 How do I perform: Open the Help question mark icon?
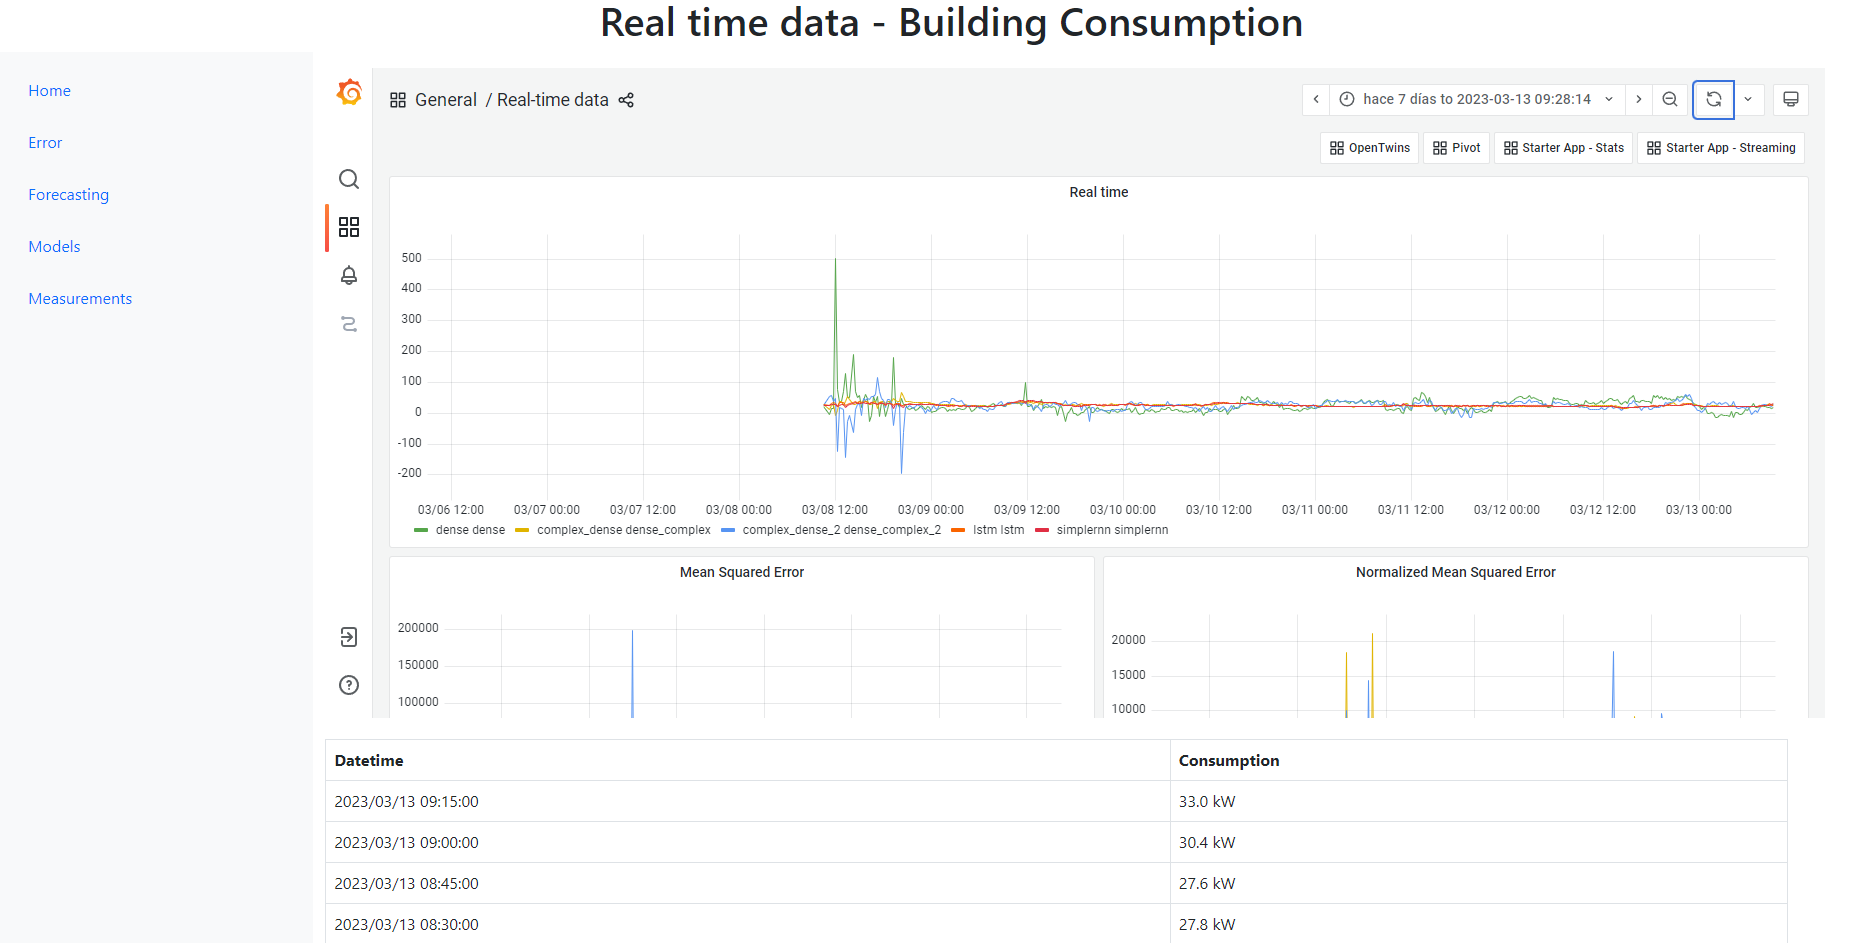click(x=349, y=685)
